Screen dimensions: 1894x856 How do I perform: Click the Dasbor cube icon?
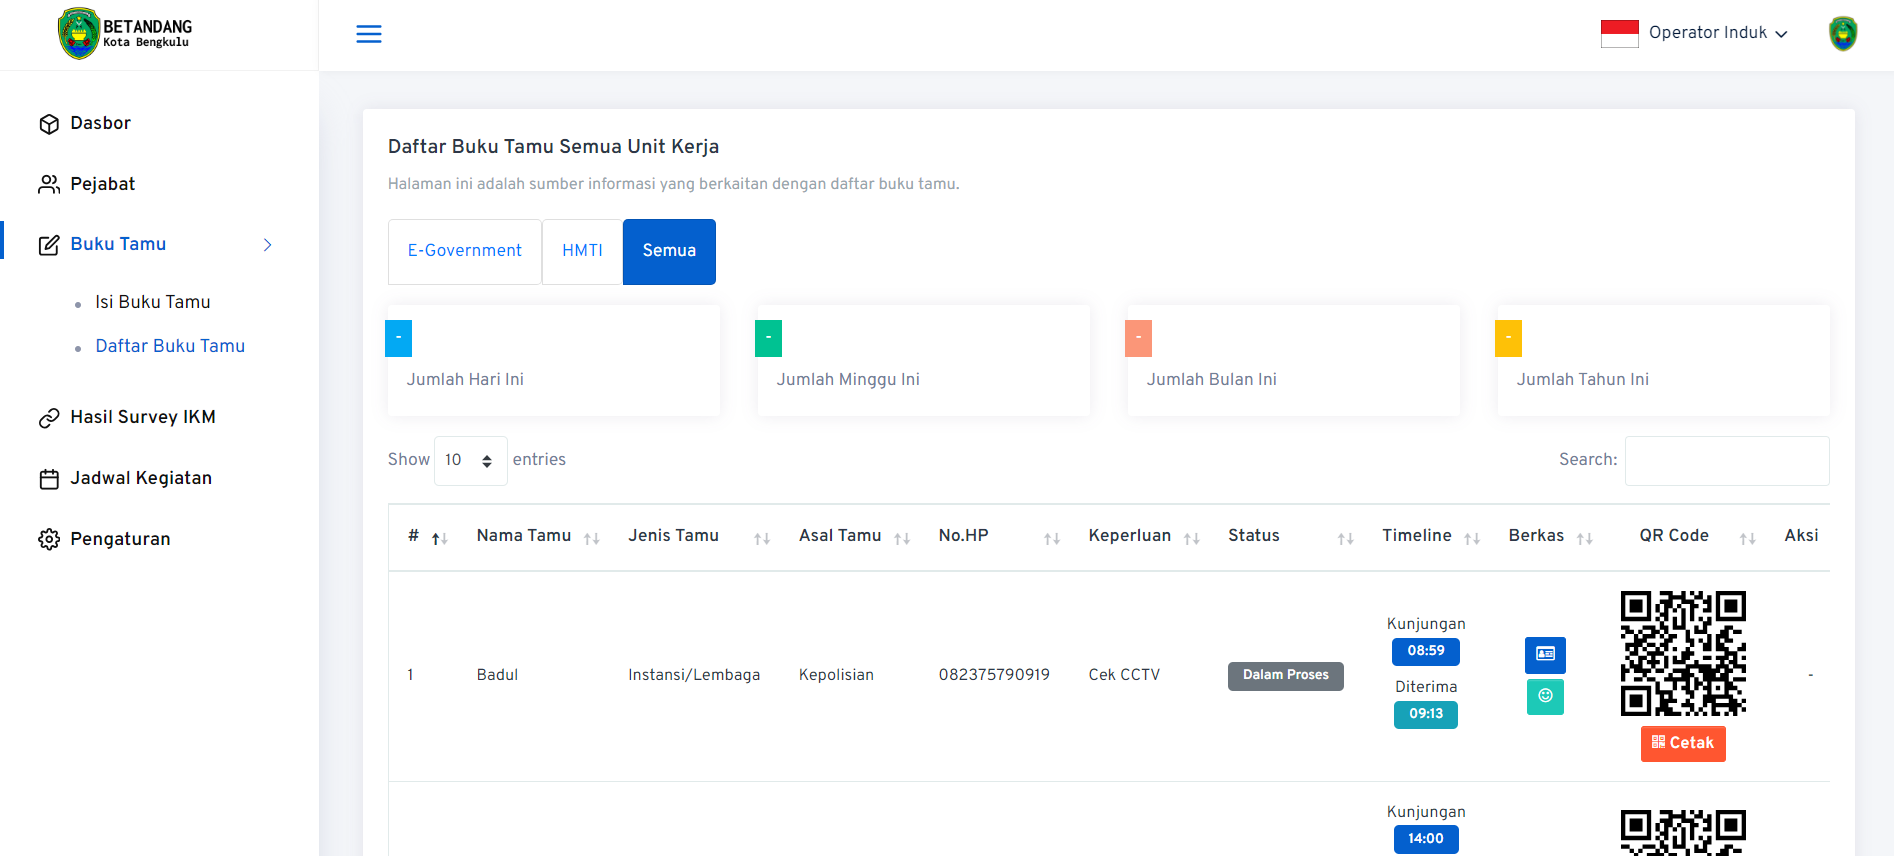pyautogui.click(x=49, y=124)
